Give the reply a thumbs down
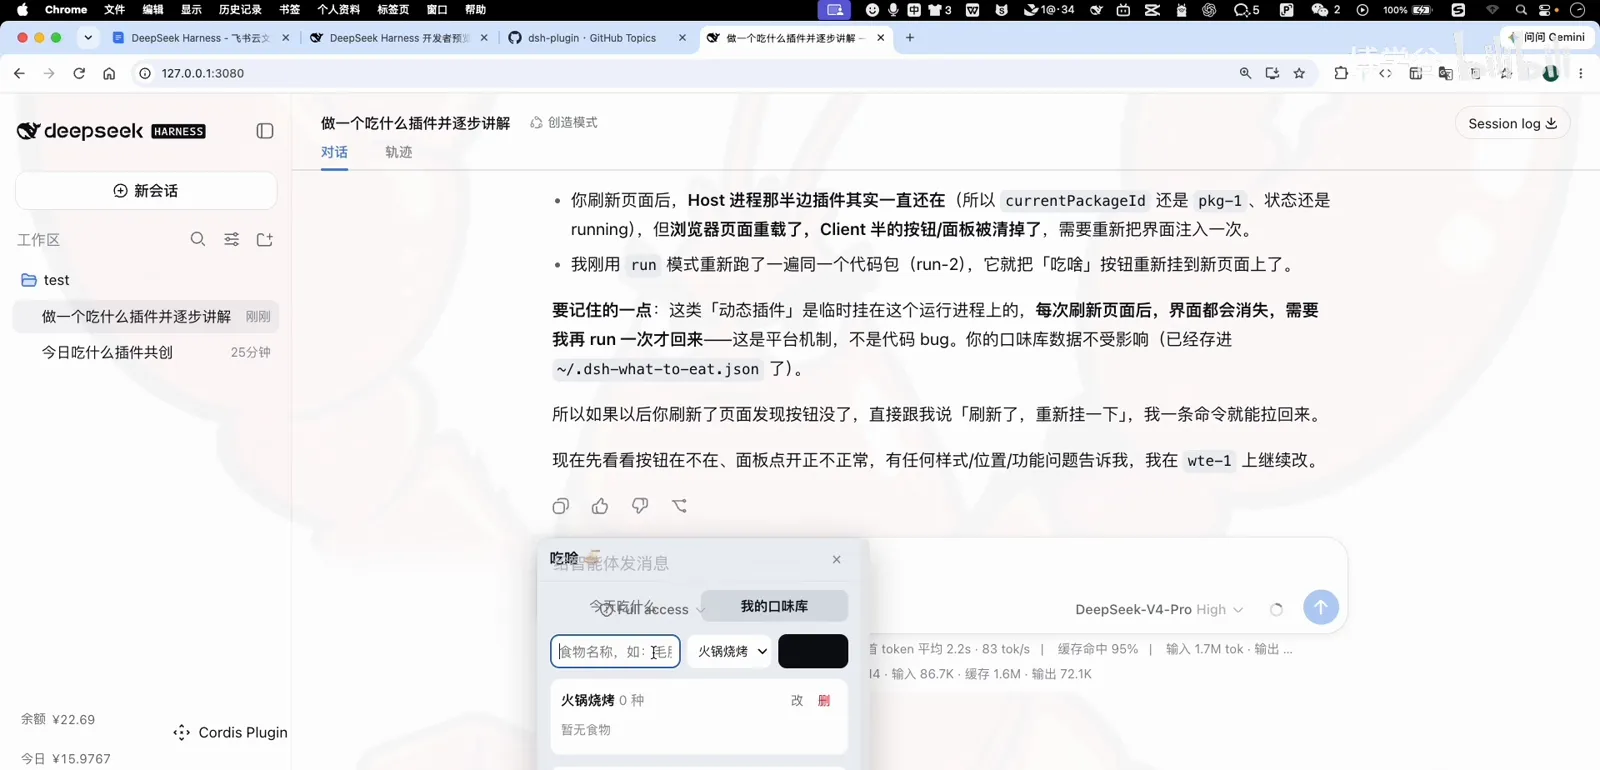Screen dimensions: 1600x770 pos(640,506)
